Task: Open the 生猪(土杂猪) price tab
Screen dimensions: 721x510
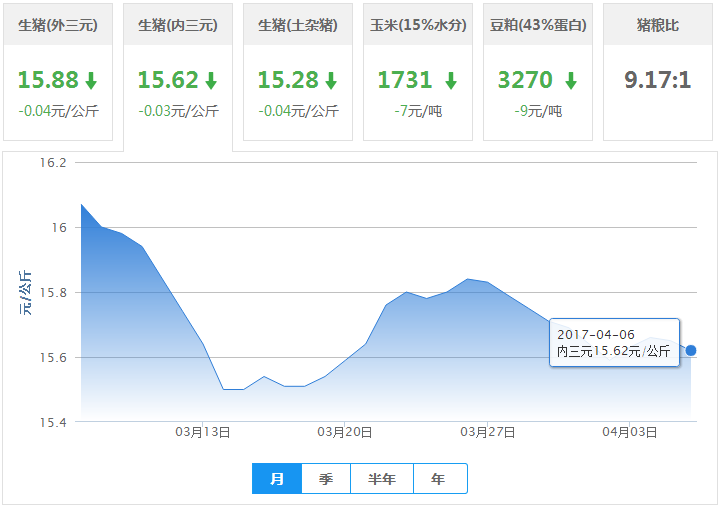Action: (298, 25)
